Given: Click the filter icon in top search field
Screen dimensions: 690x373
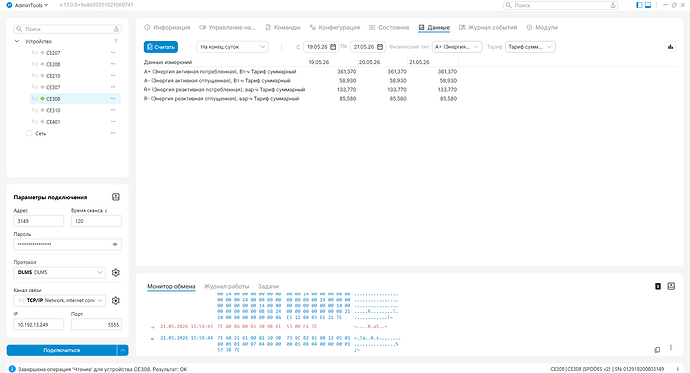Looking at the screenshot, I should tap(613, 5).
